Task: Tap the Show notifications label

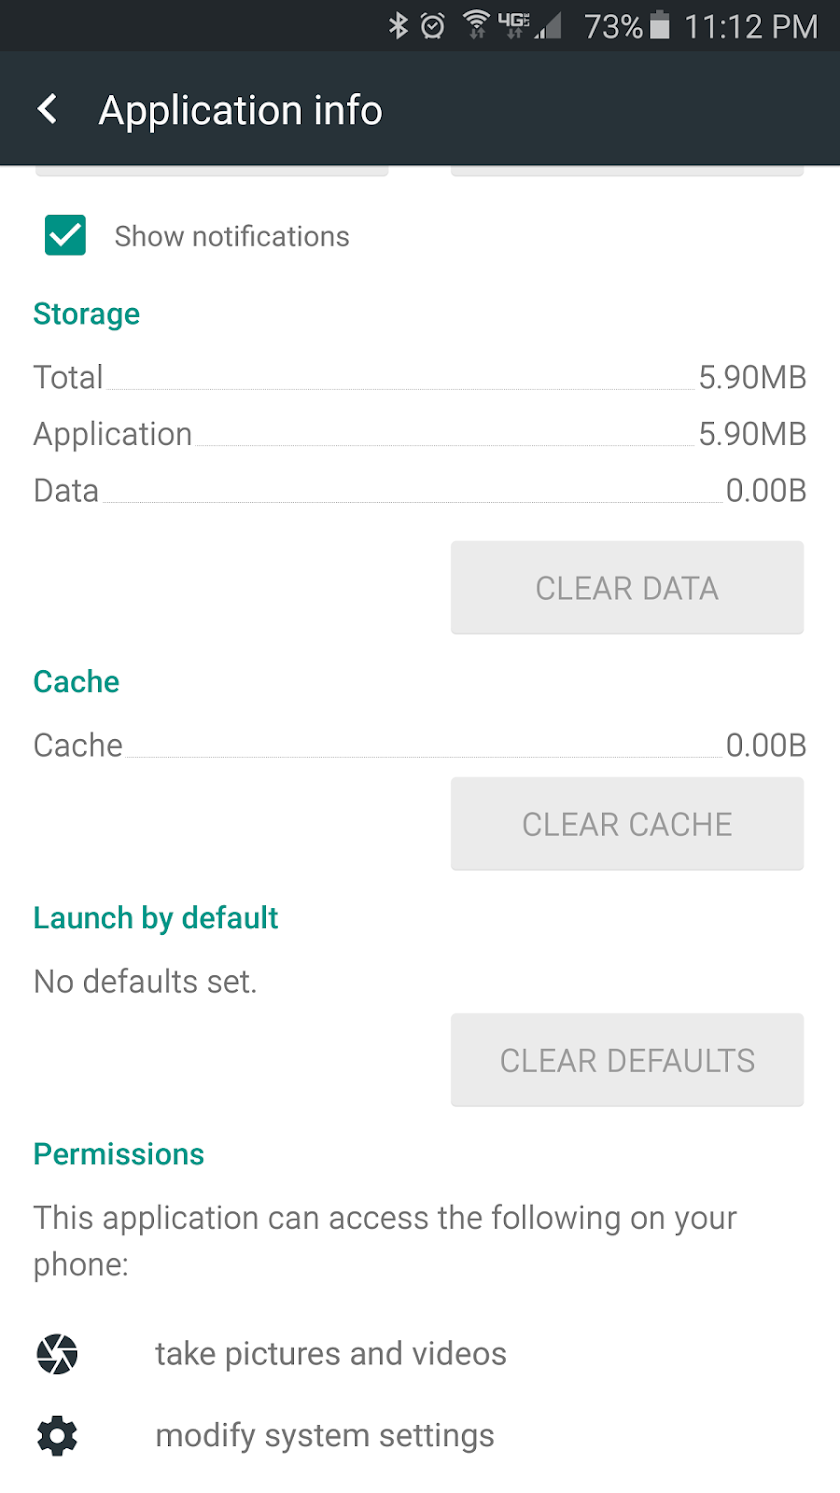Action: (232, 236)
